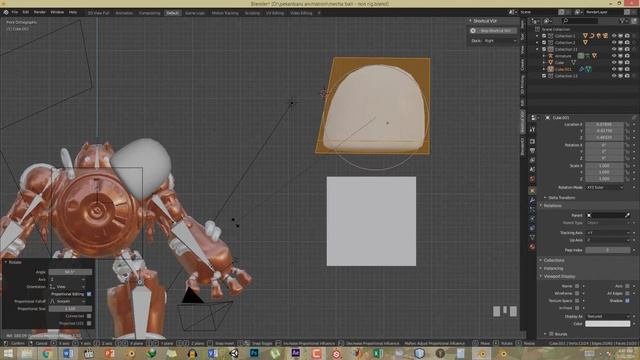Switch to the Animation workspace tab

pyautogui.click(x=124, y=13)
